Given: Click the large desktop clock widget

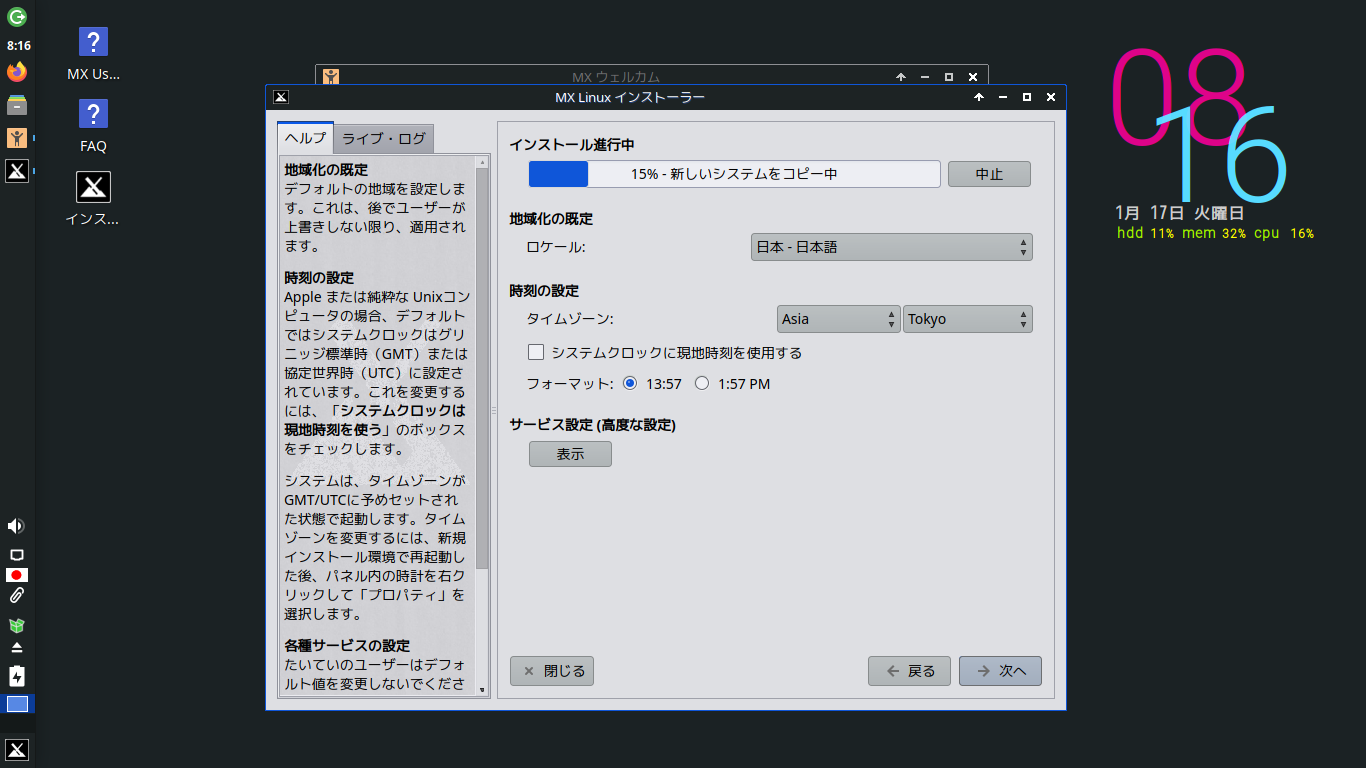Looking at the screenshot, I should point(1198,125).
